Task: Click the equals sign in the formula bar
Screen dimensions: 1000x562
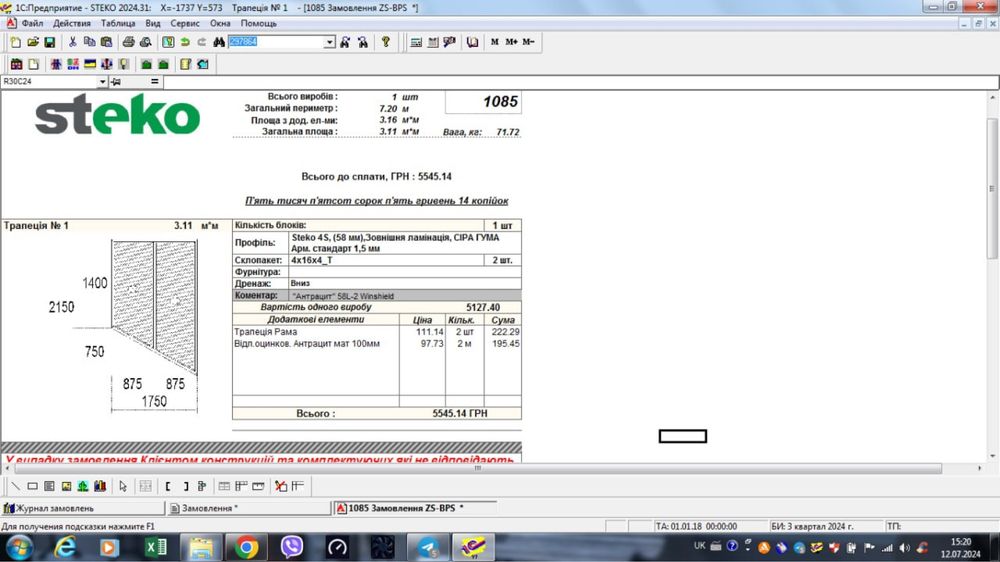Action: coord(154,82)
